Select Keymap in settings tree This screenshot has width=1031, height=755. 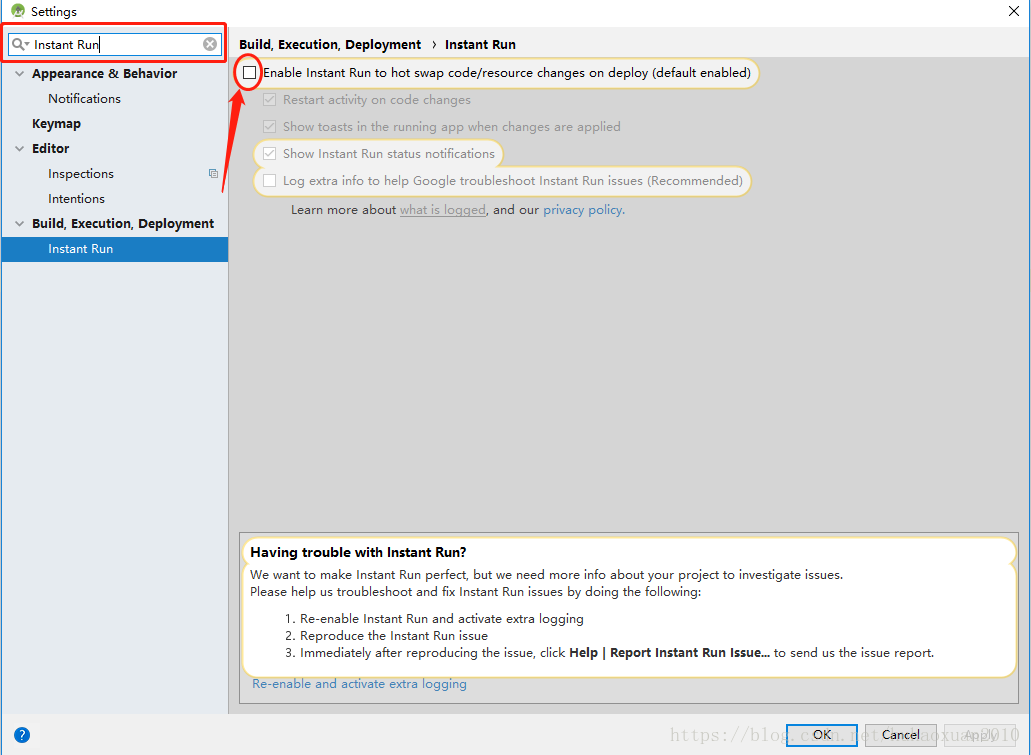pos(57,124)
